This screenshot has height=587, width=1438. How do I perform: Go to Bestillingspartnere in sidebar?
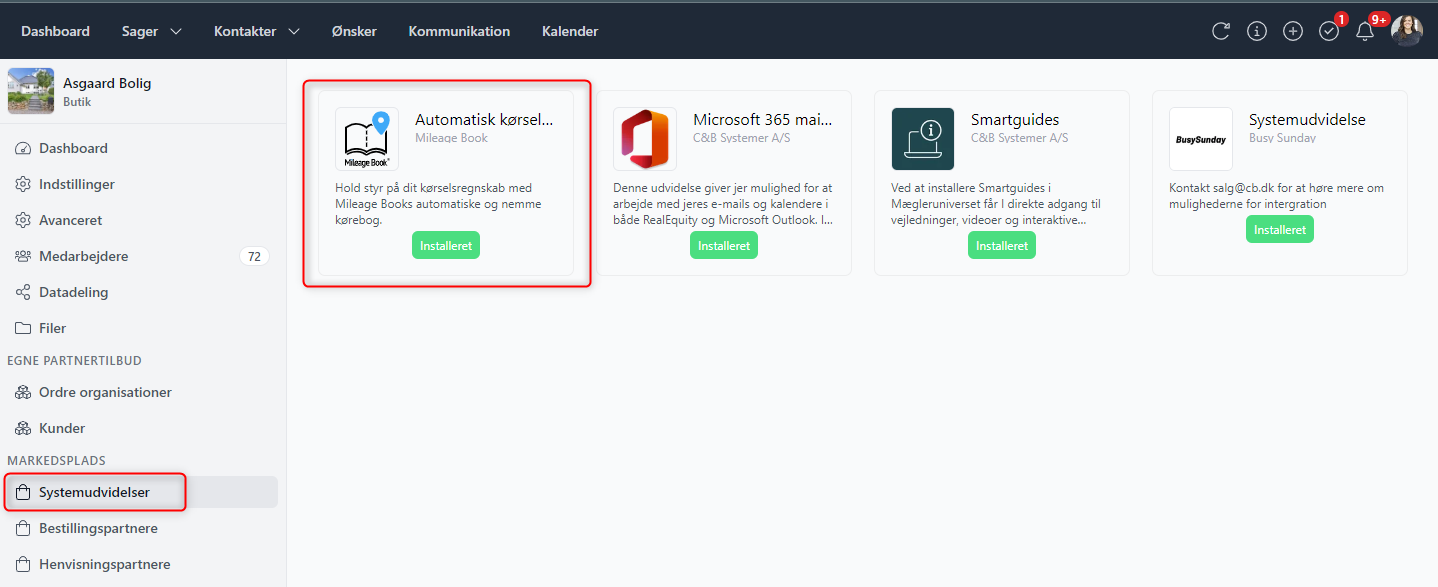tap(98, 528)
